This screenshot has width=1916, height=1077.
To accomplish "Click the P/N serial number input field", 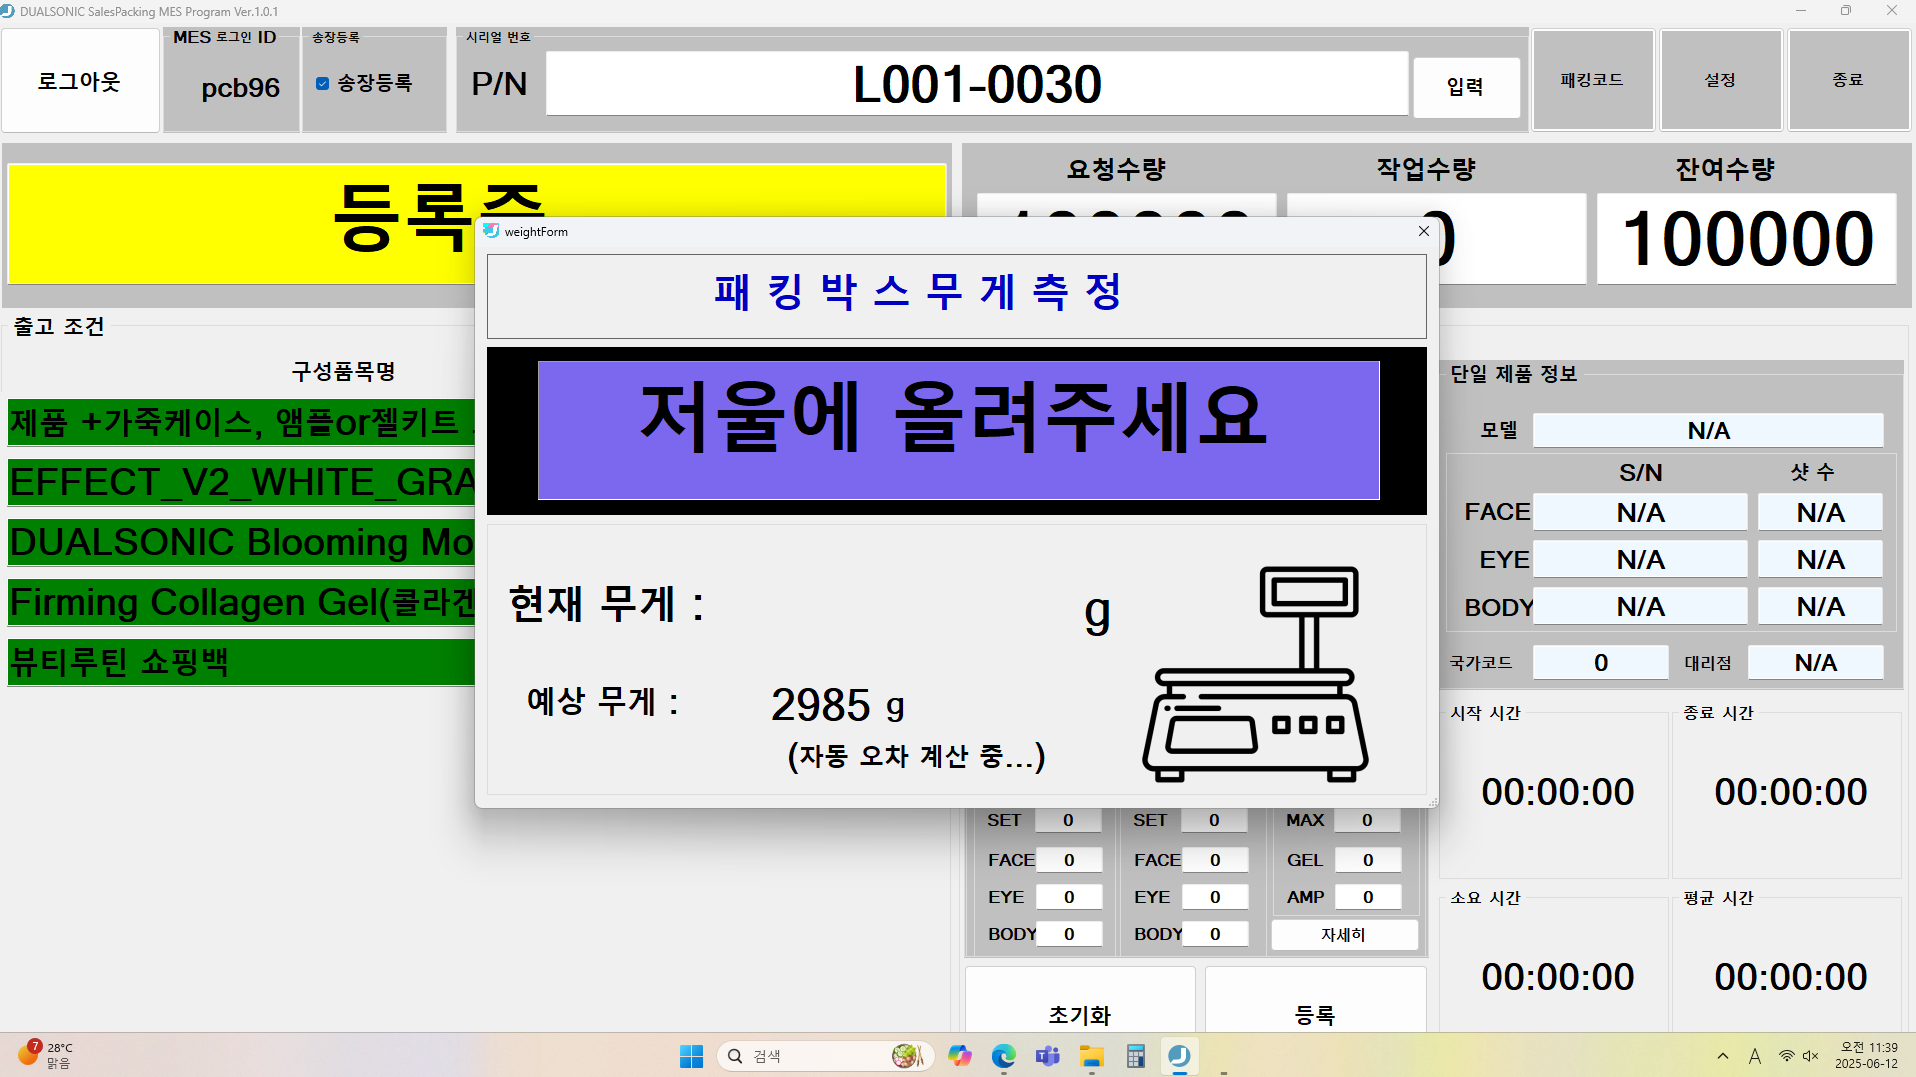I will click(x=976, y=84).
